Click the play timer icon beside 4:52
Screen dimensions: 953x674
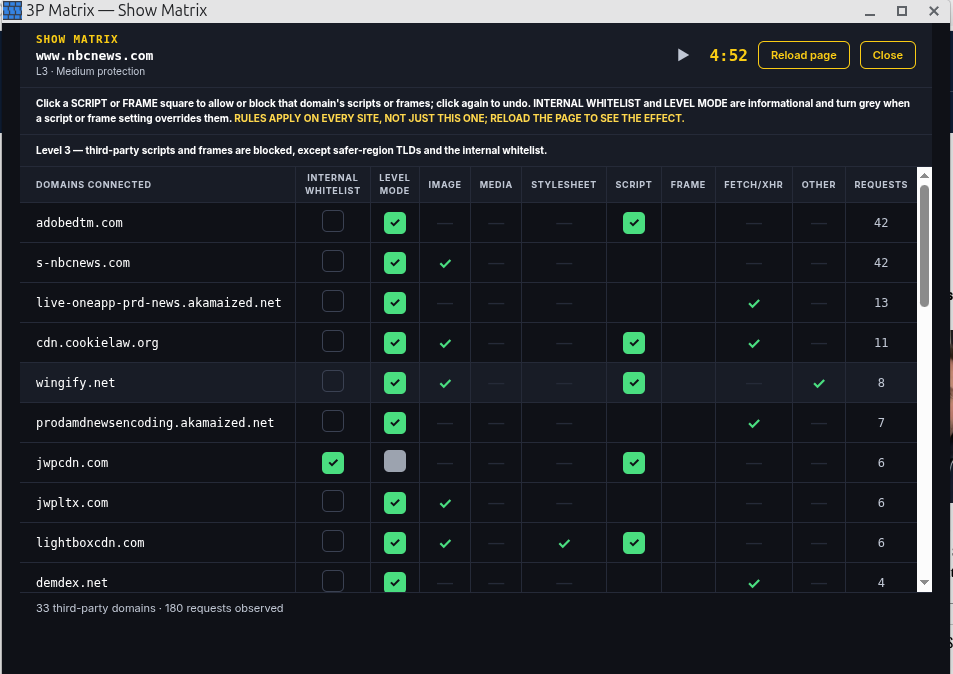click(683, 55)
